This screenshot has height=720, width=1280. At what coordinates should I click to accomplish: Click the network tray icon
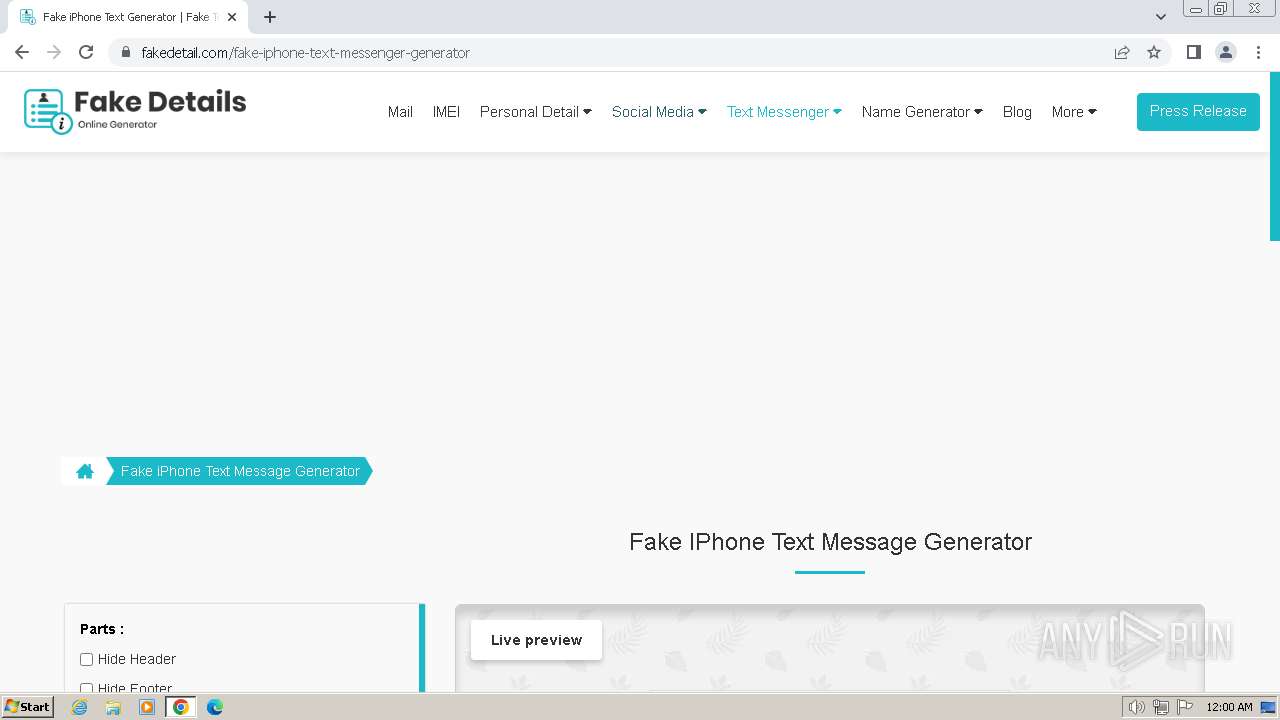pyautogui.click(x=1161, y=707)
